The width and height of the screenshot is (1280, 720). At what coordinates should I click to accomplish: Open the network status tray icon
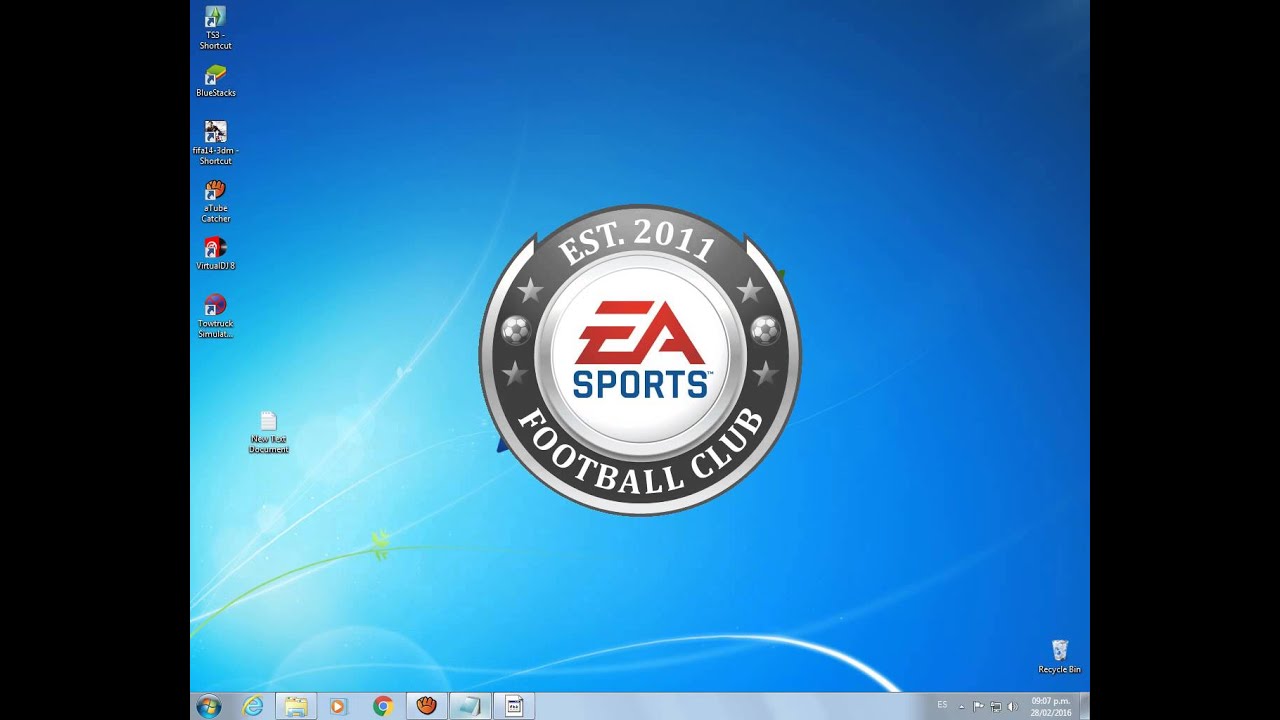(995, 706)
